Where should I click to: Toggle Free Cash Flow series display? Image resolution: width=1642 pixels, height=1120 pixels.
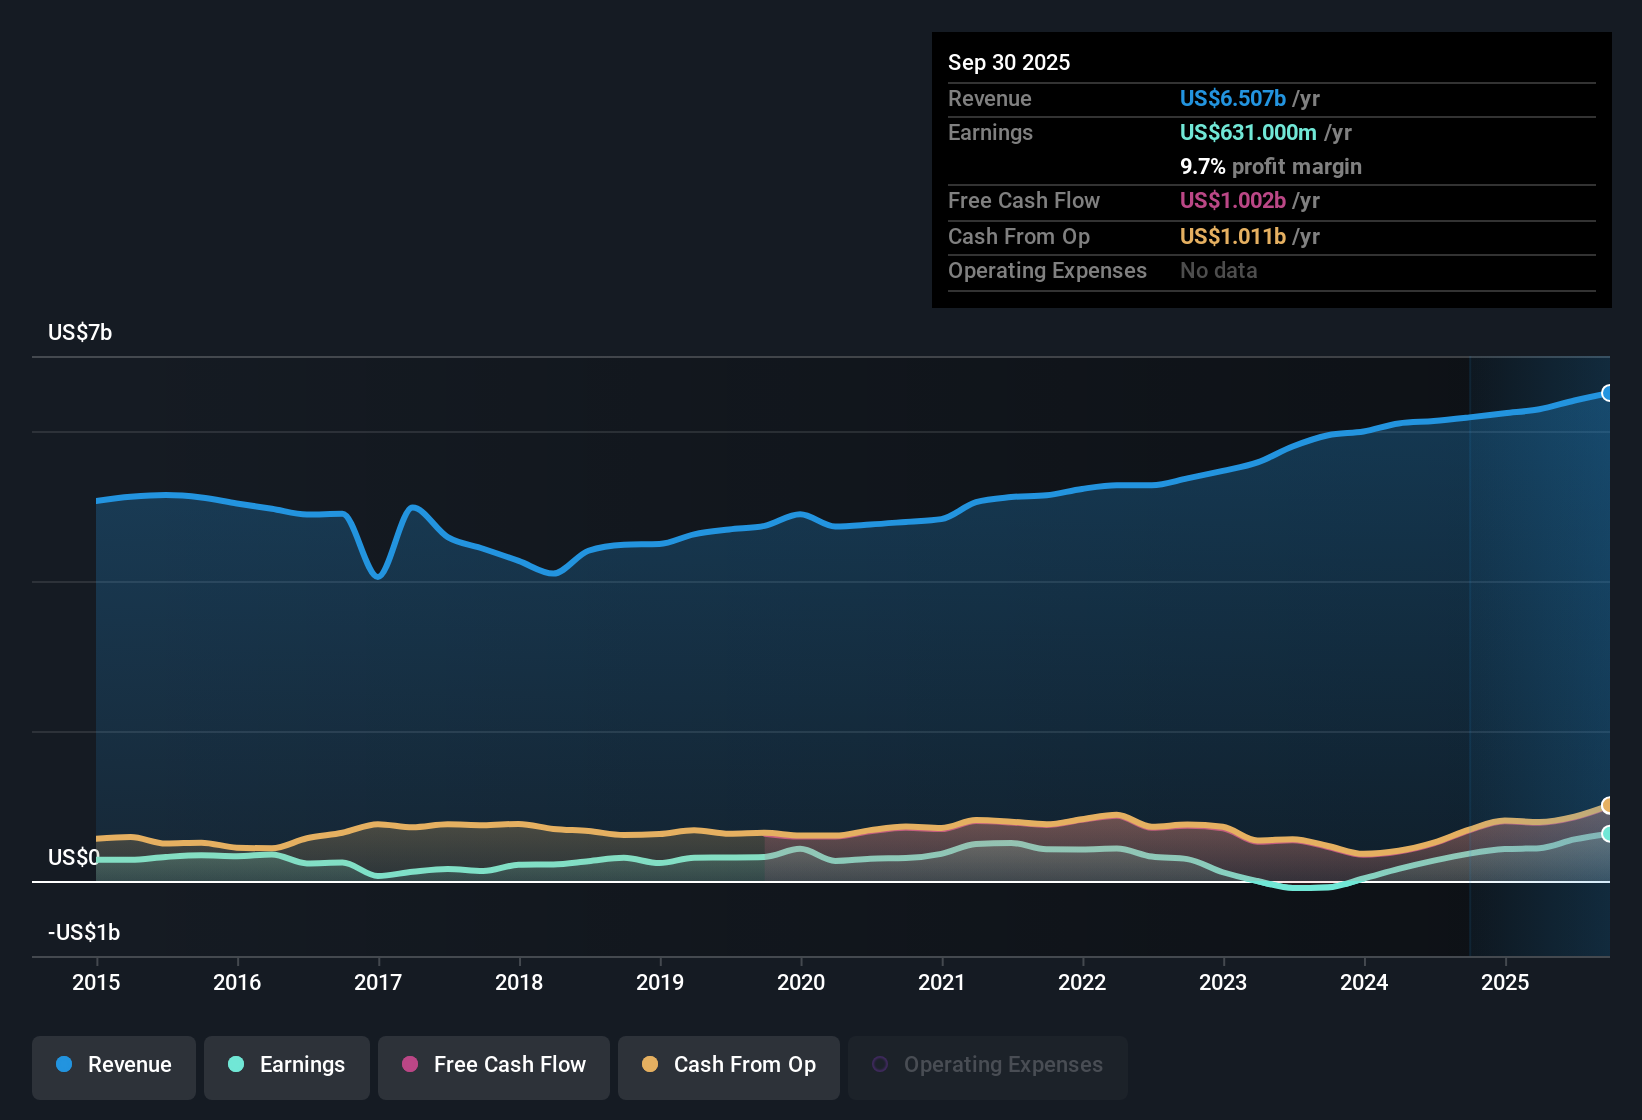click(493, 1065)
